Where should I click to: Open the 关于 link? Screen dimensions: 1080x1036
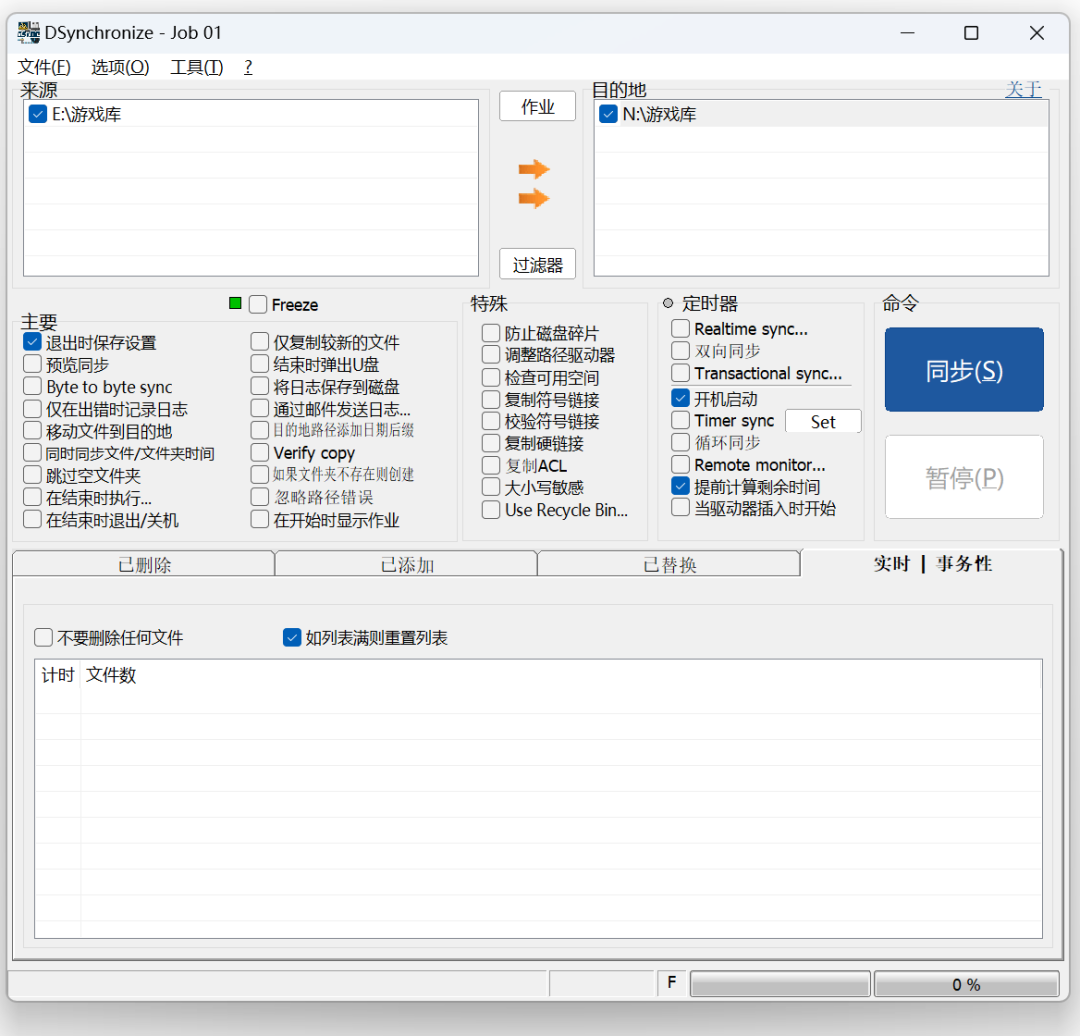click(x=1023, y=89)
